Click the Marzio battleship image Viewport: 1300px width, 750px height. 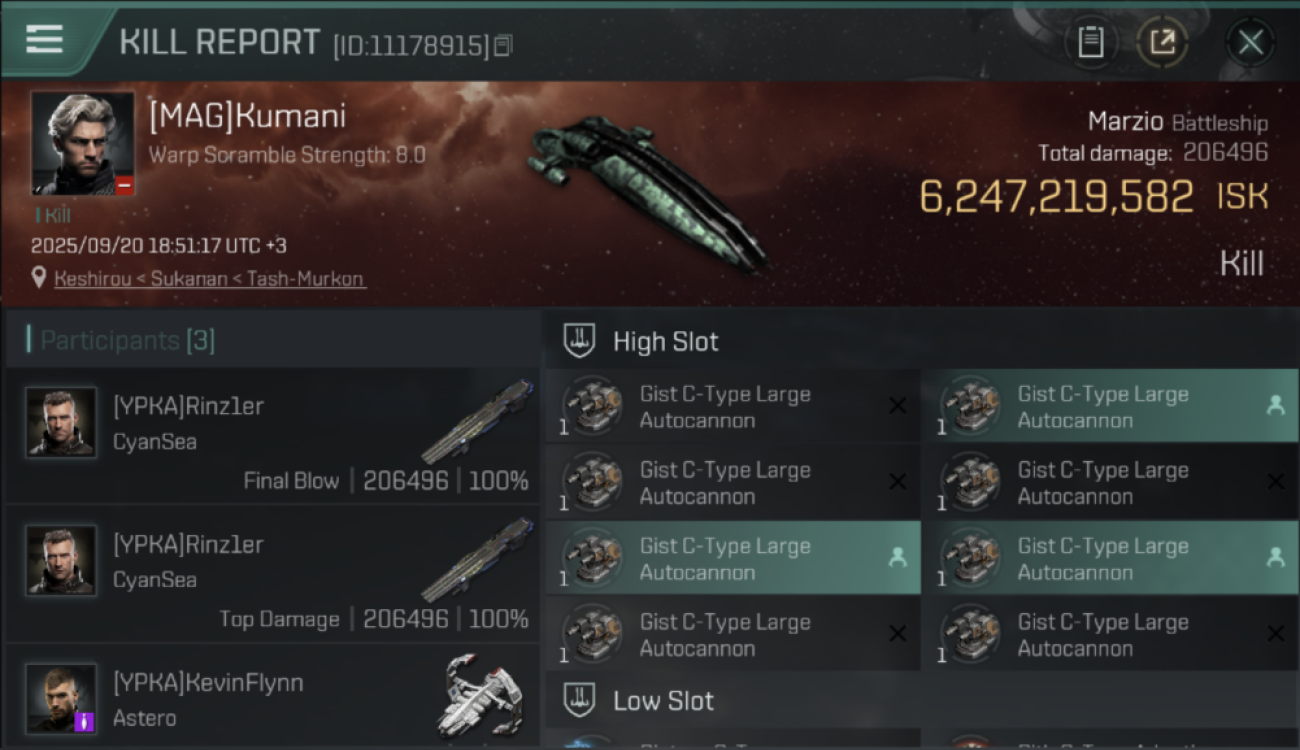click(645, 190)
